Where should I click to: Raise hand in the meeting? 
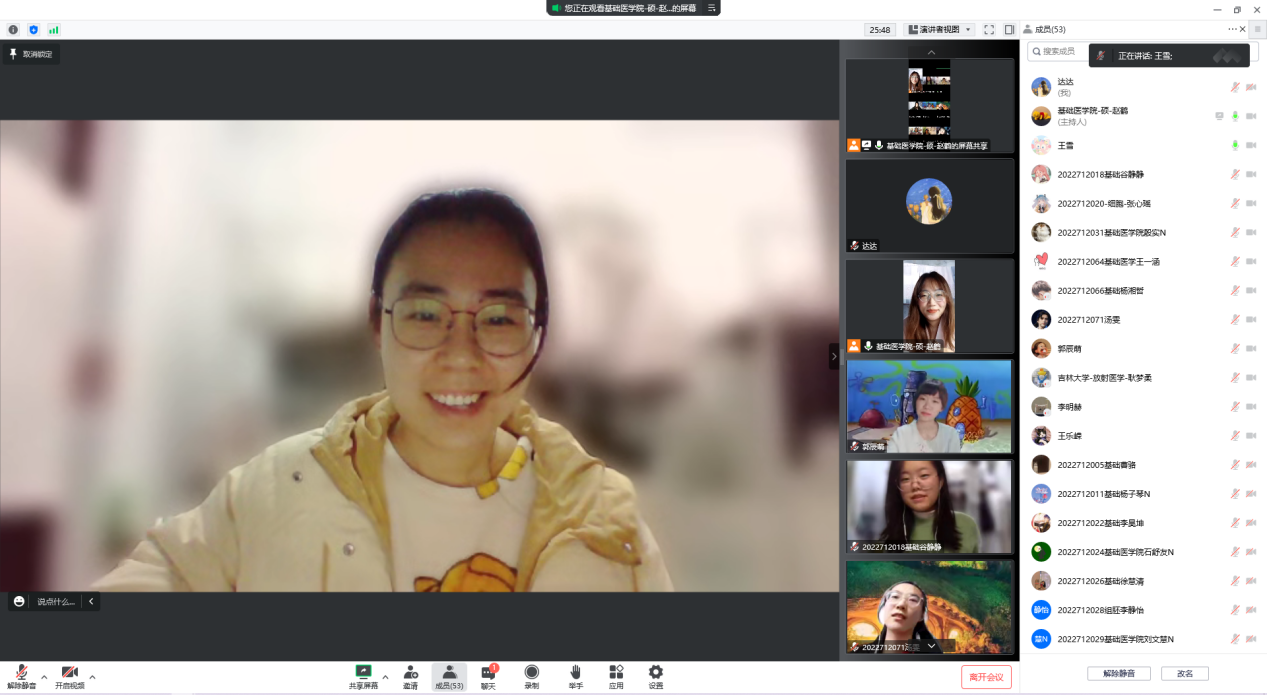(575, 676)
